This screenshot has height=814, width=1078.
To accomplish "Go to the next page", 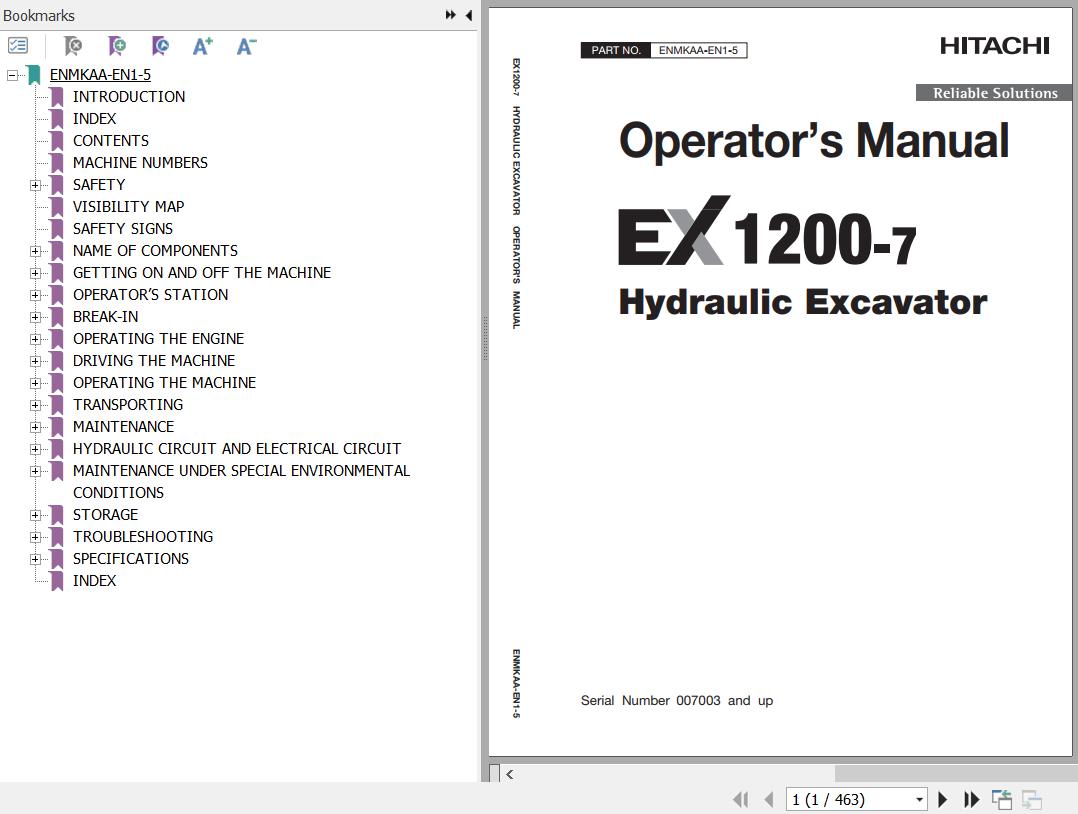I will 943,799.
